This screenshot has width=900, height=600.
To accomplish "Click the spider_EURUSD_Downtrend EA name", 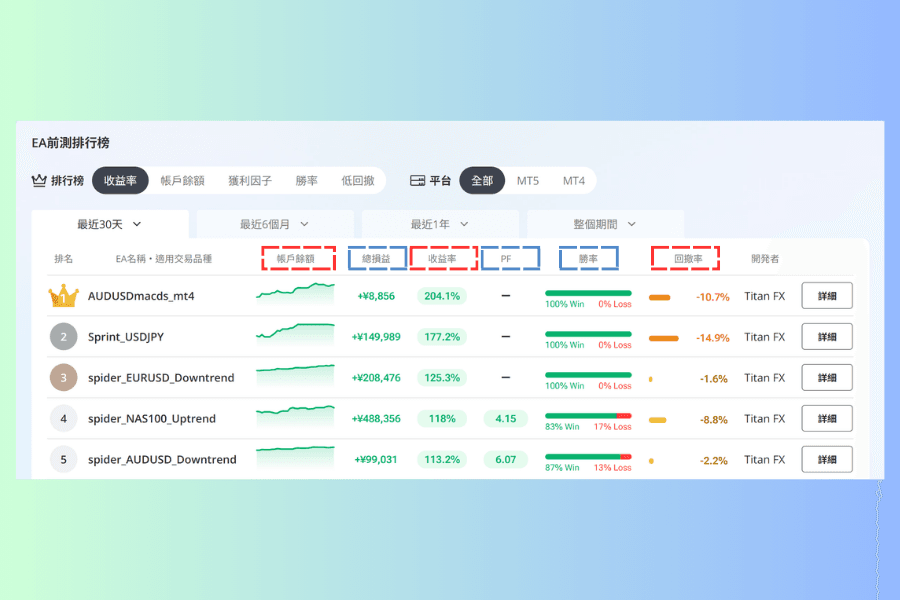I will pyautogui.click(x=161, y=378).
